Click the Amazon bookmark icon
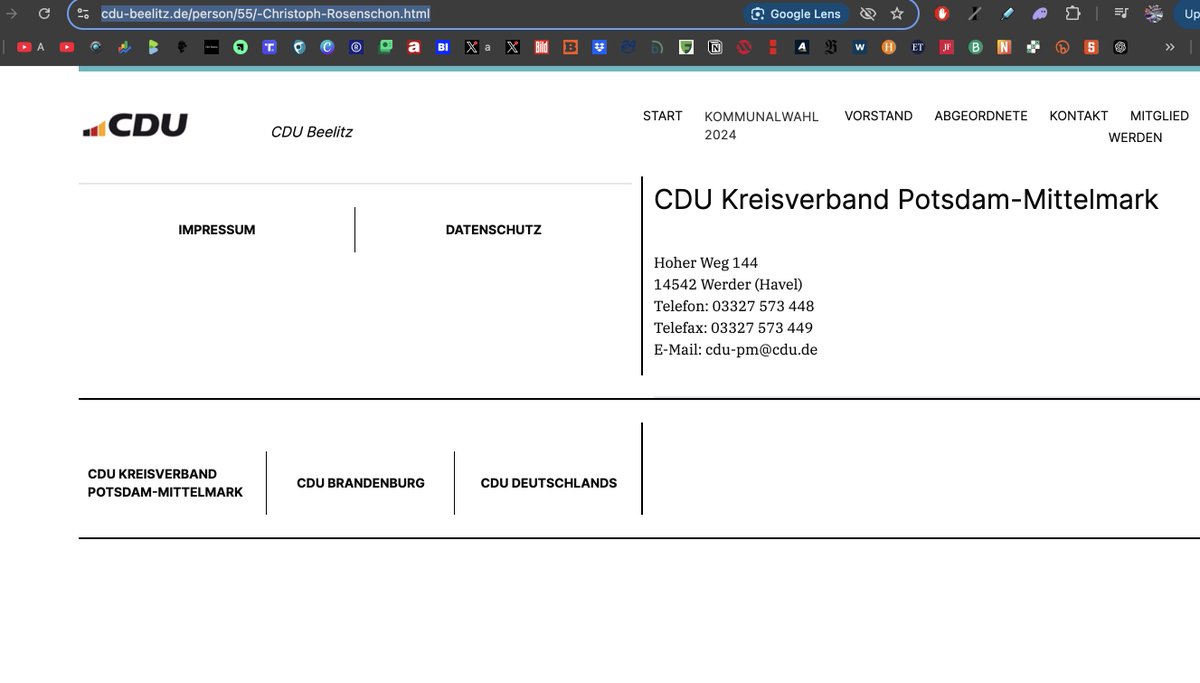The image size is (1200, 683). [414, 46]
